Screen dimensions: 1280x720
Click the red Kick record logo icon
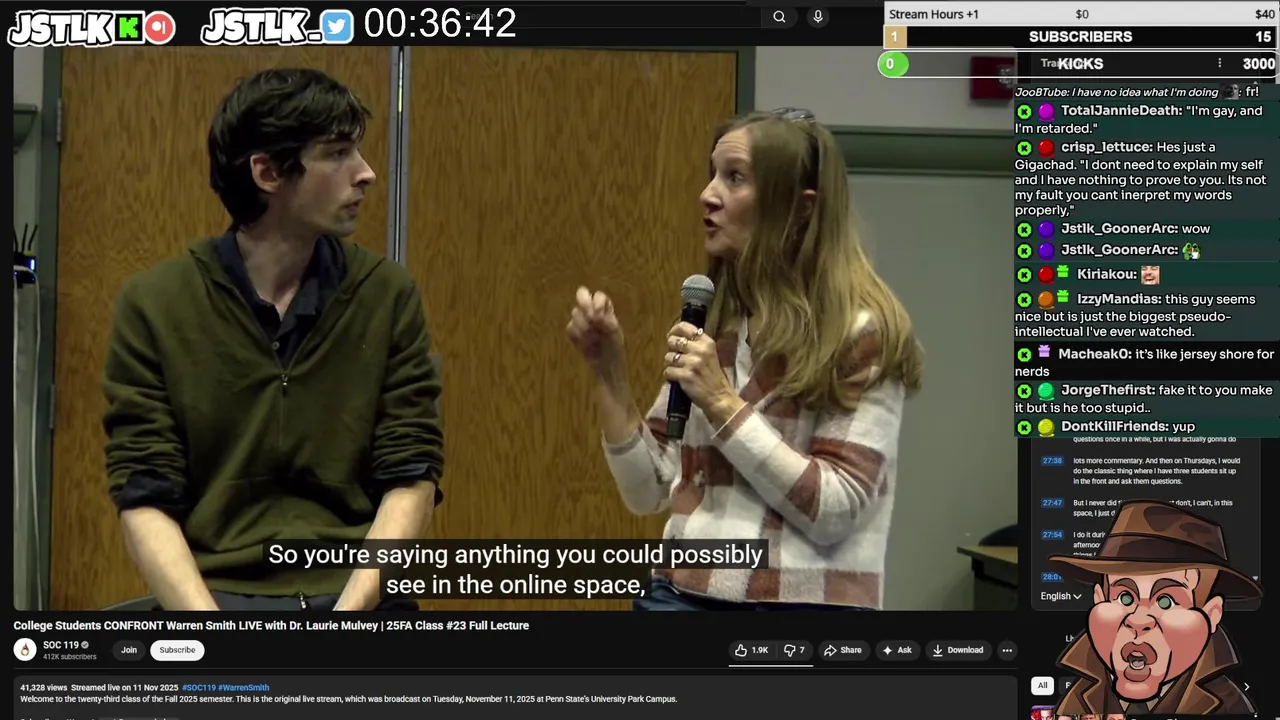click(x=159, y=28)
